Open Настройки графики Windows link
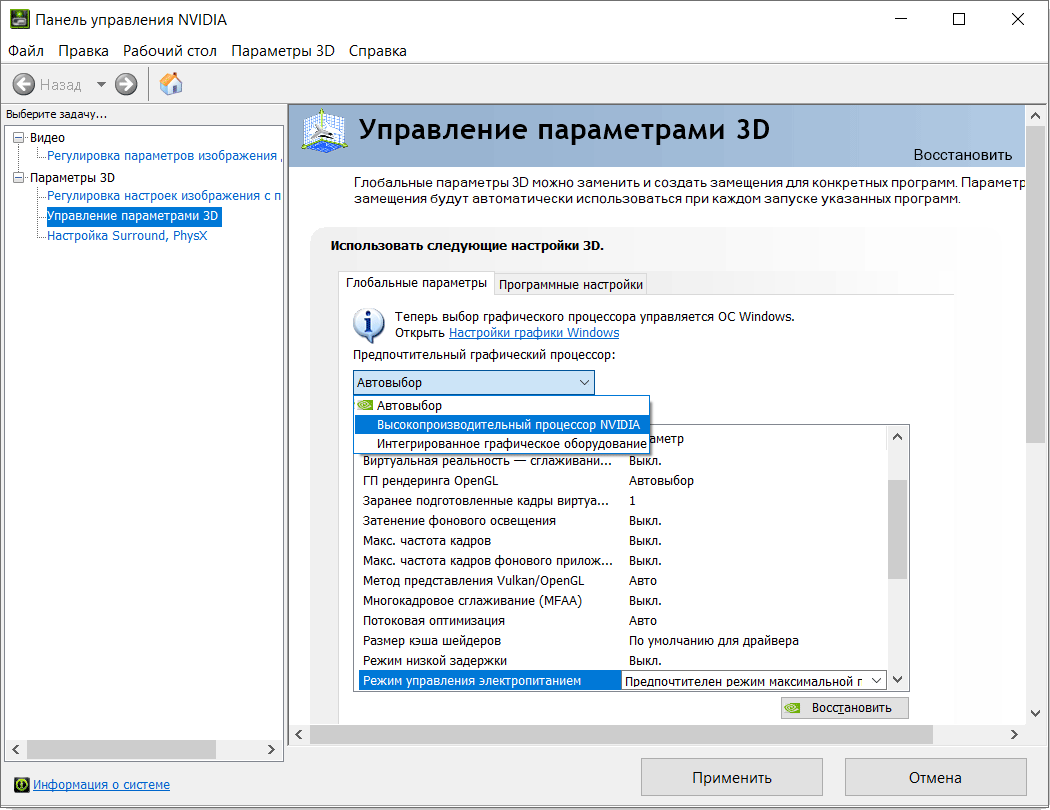Viewport: 1050px width, 810px height. [x=534, y=333]
